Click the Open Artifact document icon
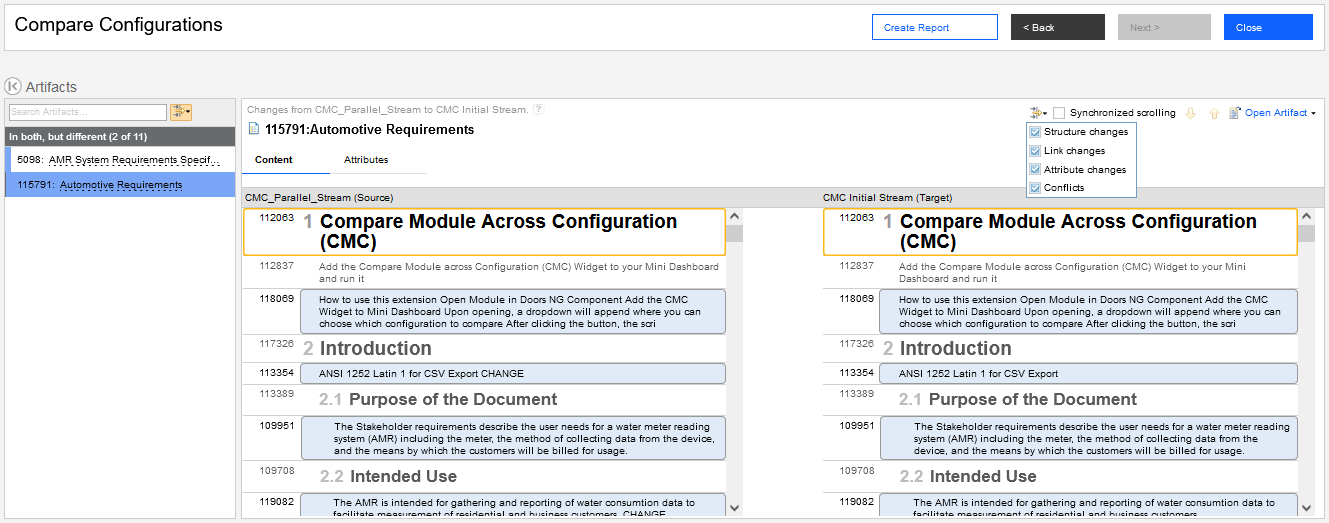Screen dimensions: 1329x523 tap(1235, 113)
